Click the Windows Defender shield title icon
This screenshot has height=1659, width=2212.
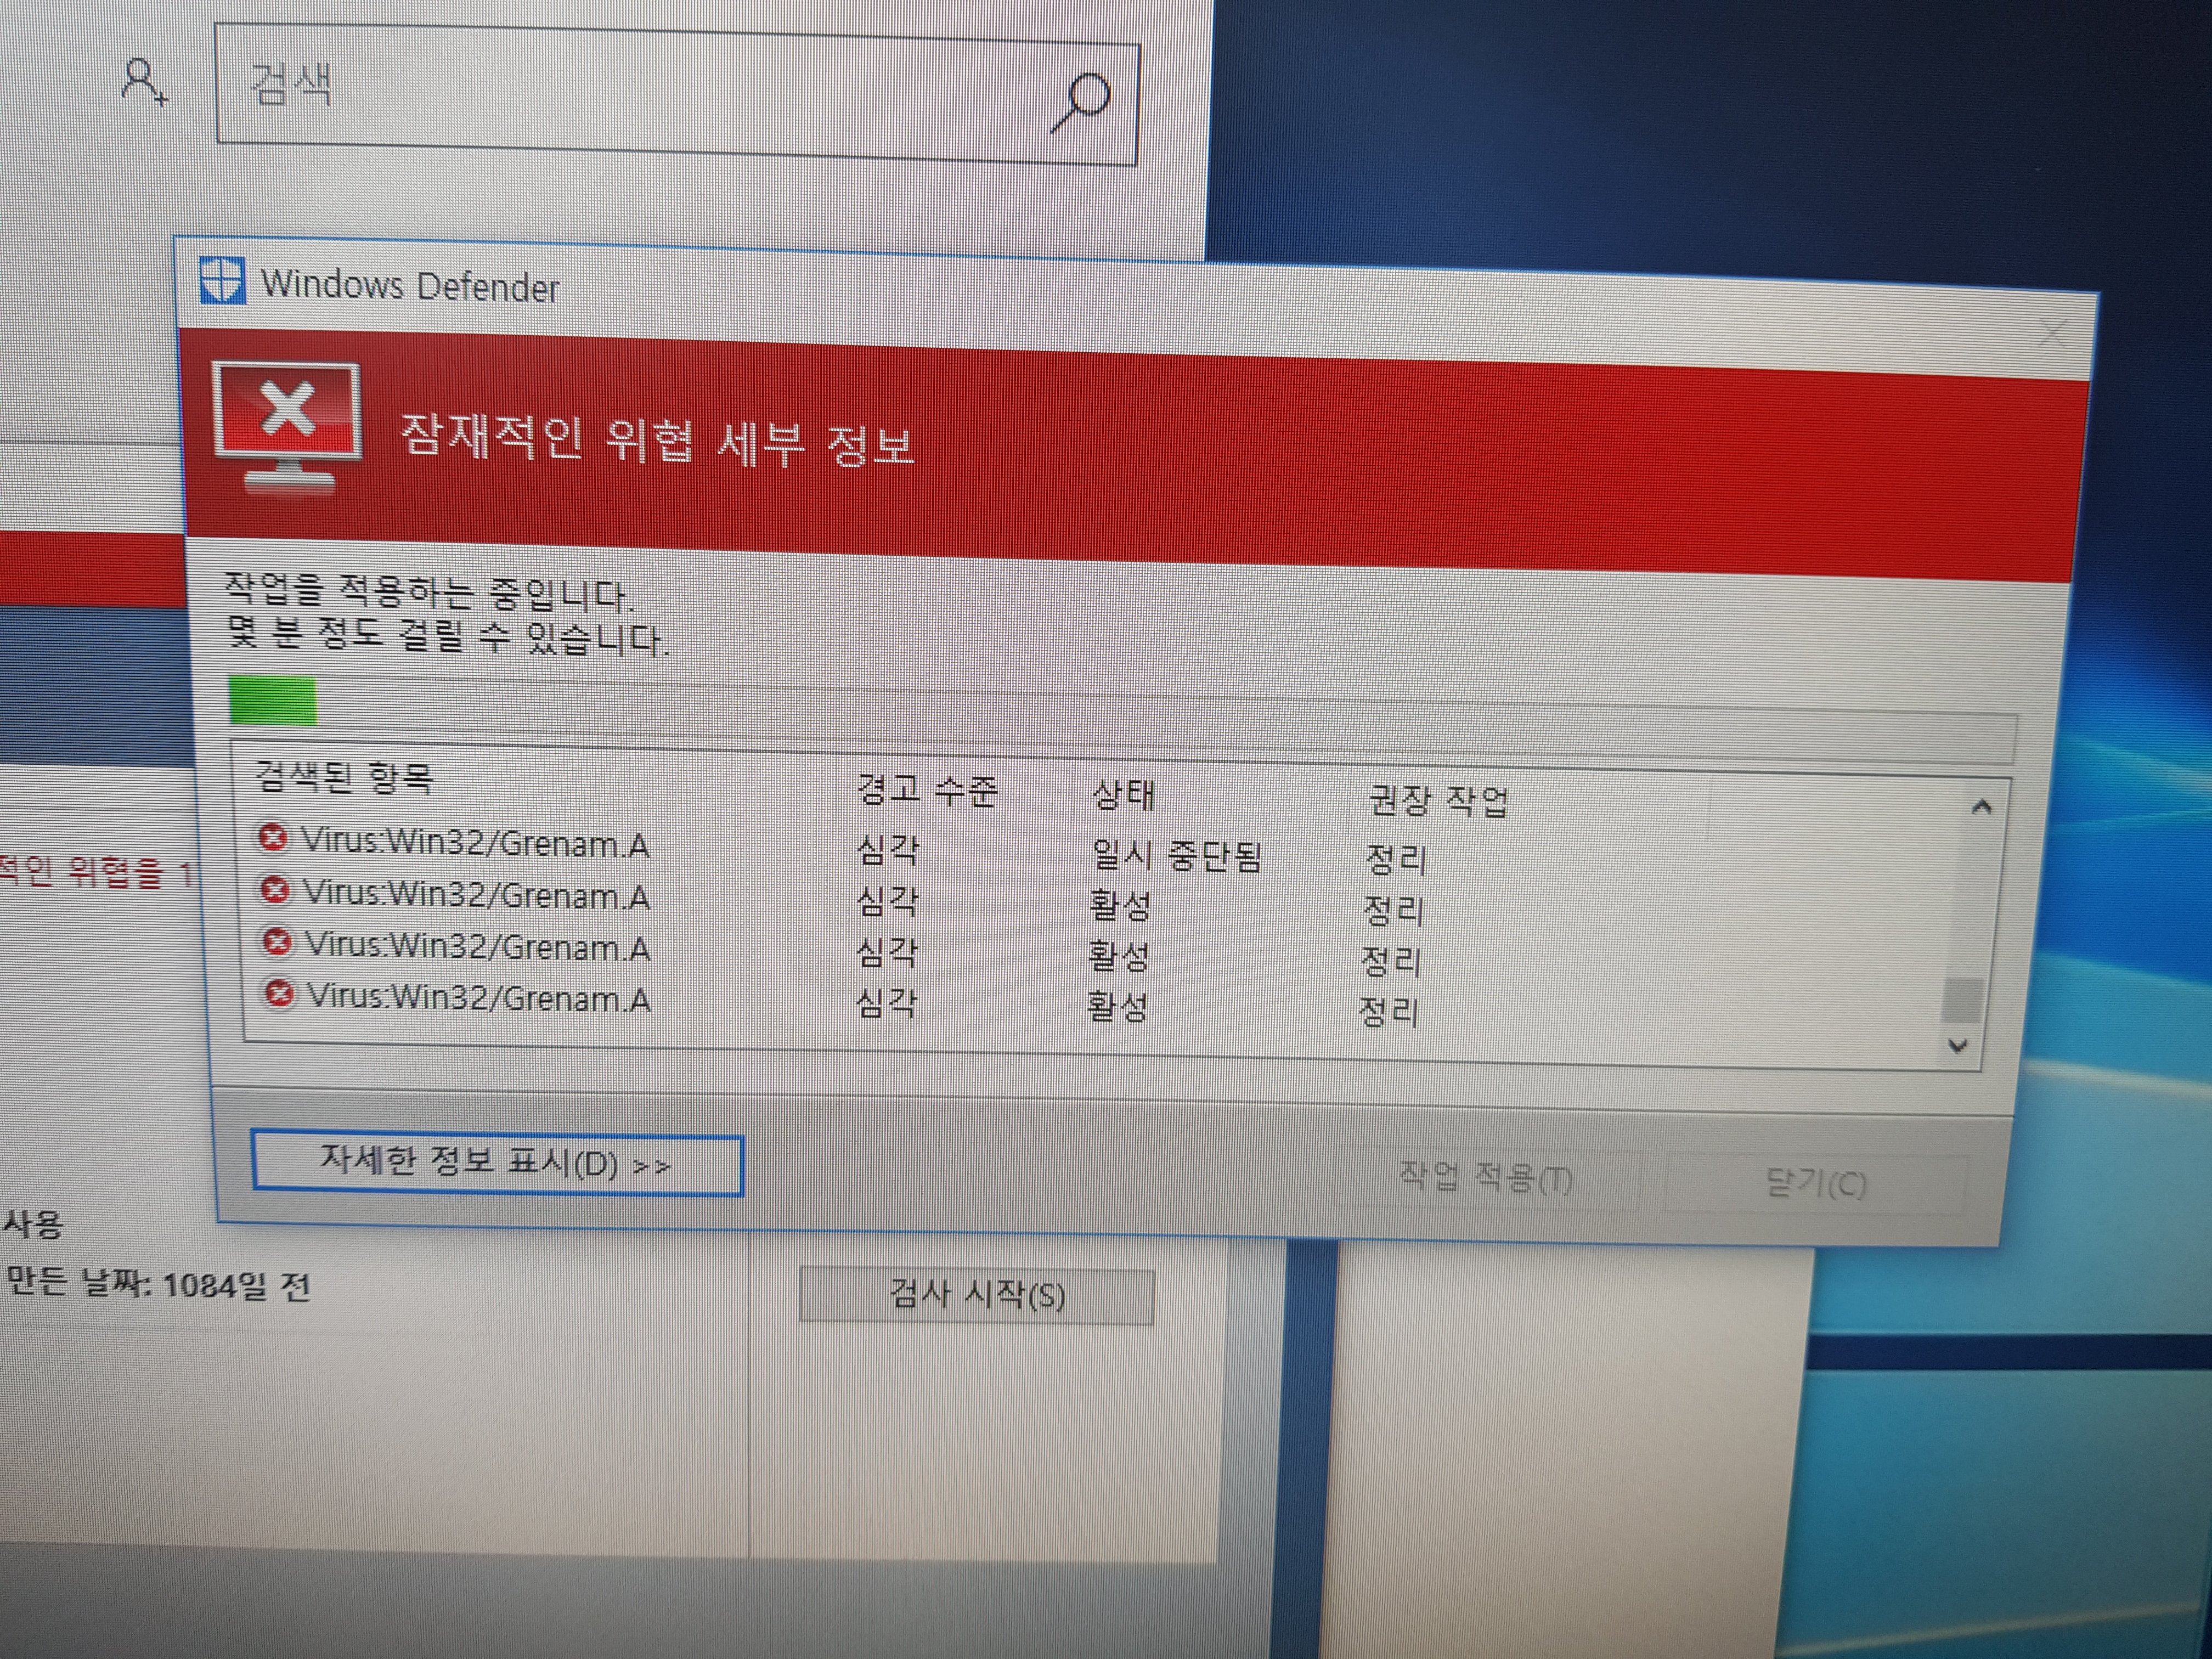pyautogui.click(x=221, y=280)
